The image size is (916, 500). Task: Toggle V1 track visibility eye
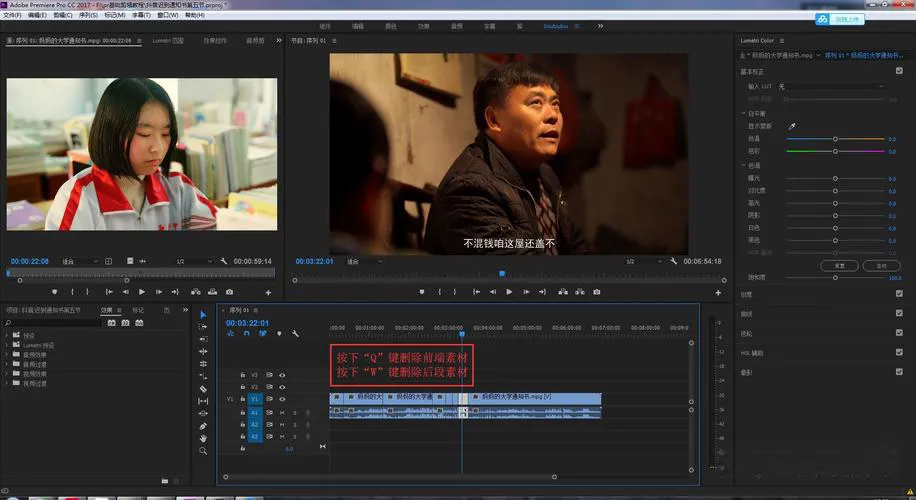click(x=282, y=399)
